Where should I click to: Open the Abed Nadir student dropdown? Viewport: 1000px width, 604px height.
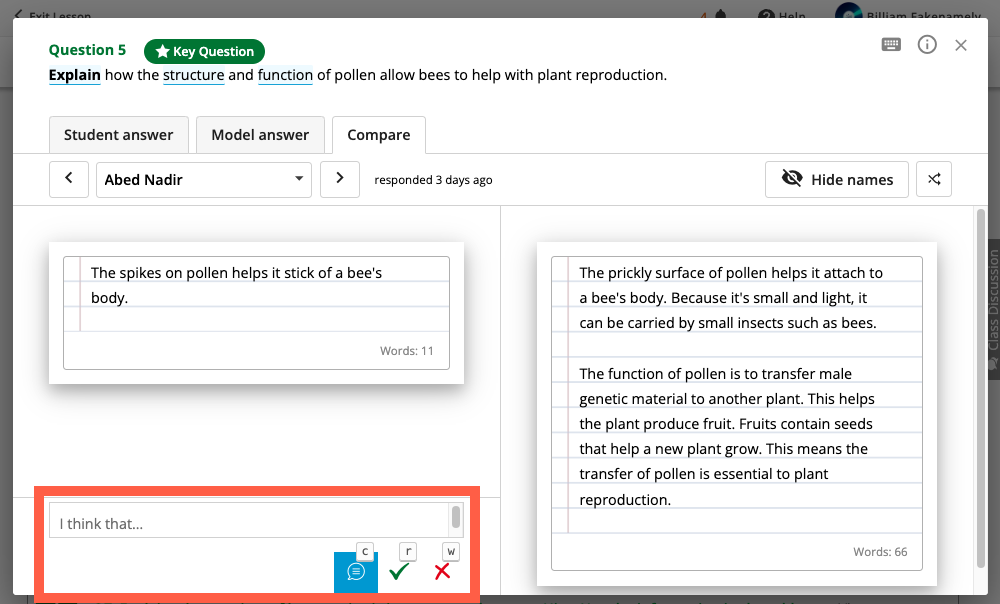[x=203, y=179]
